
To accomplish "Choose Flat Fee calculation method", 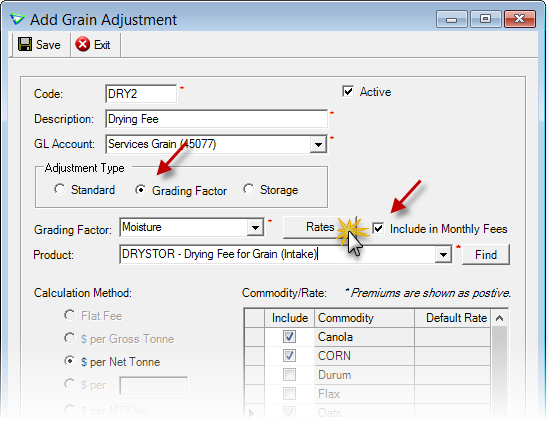I will coord(69,315).
